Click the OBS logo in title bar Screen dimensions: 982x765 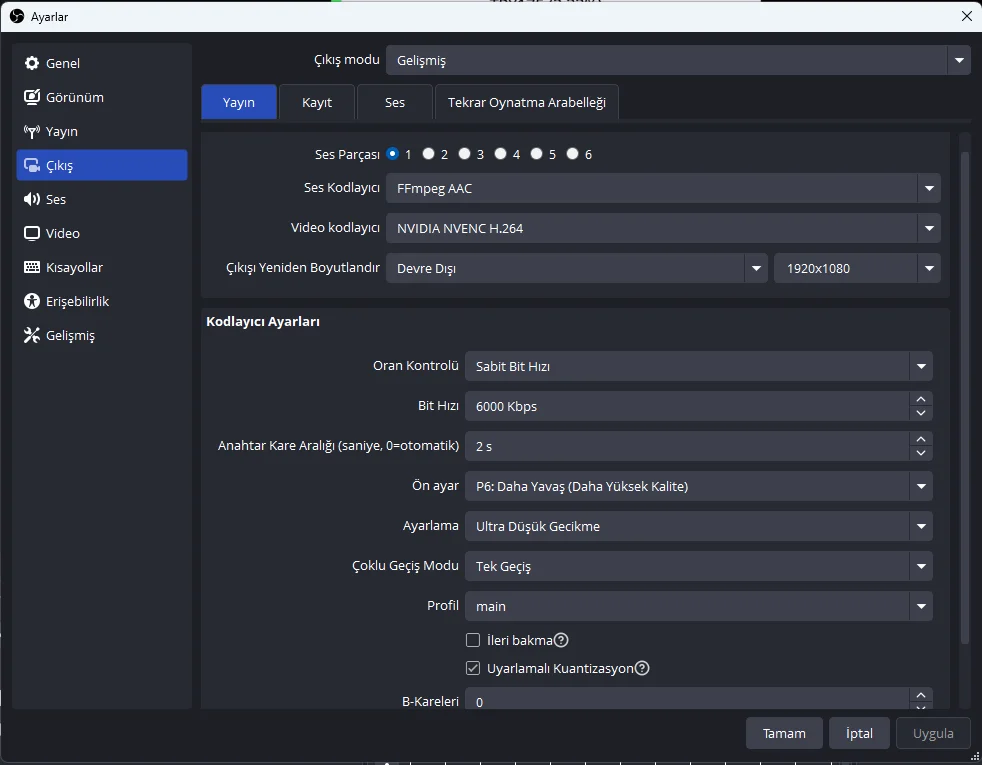point(17,16)
